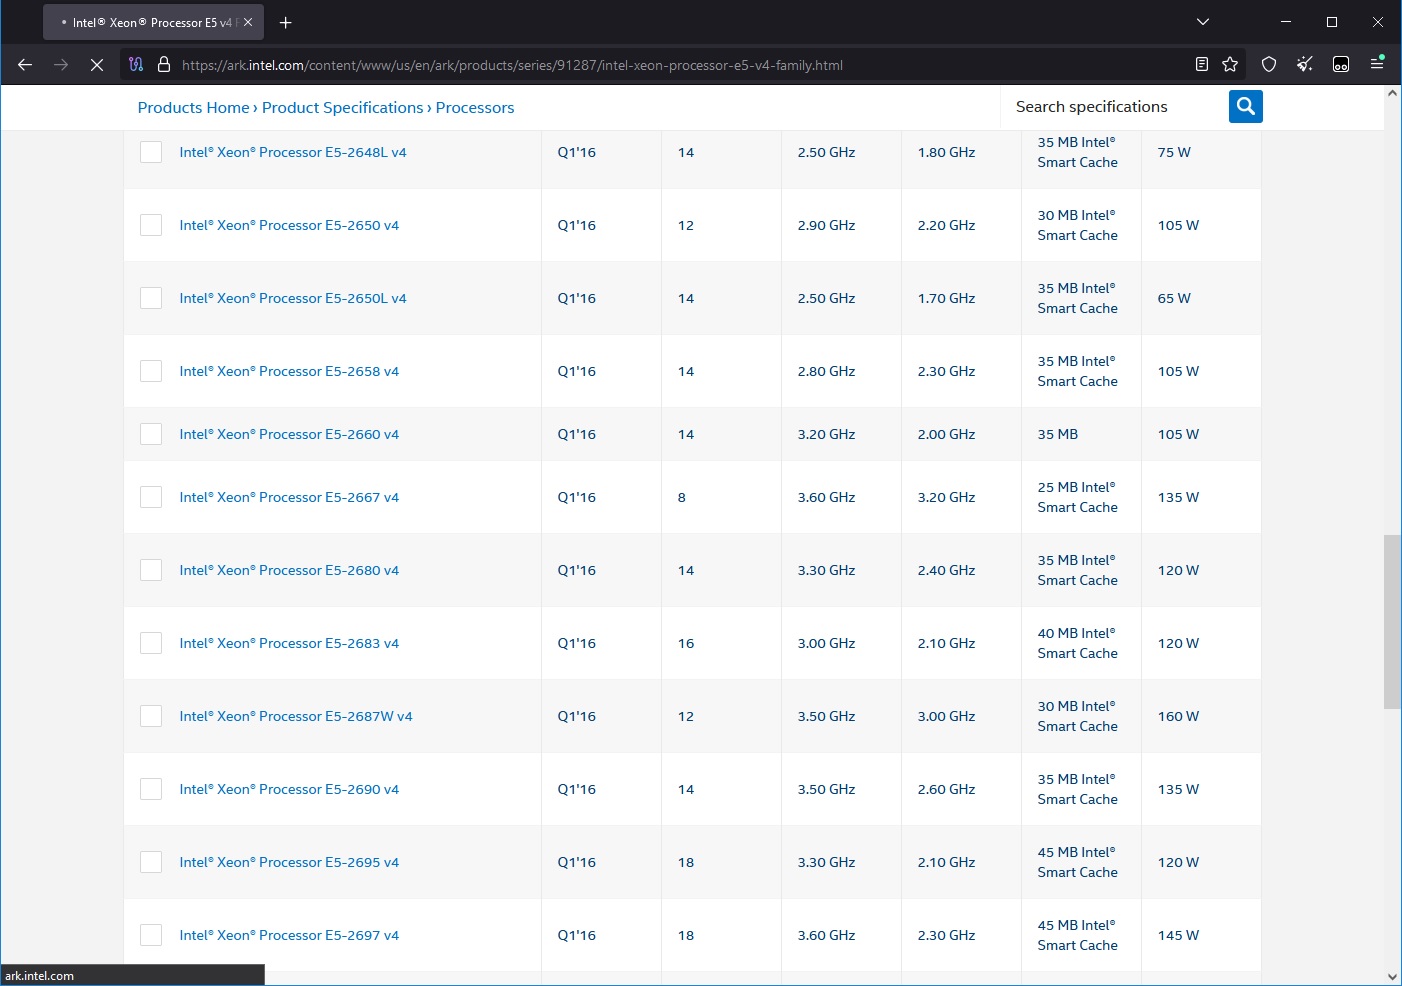The image size is (1402, 986).
Task: Go back to the previous page
Action: point(25,65)
